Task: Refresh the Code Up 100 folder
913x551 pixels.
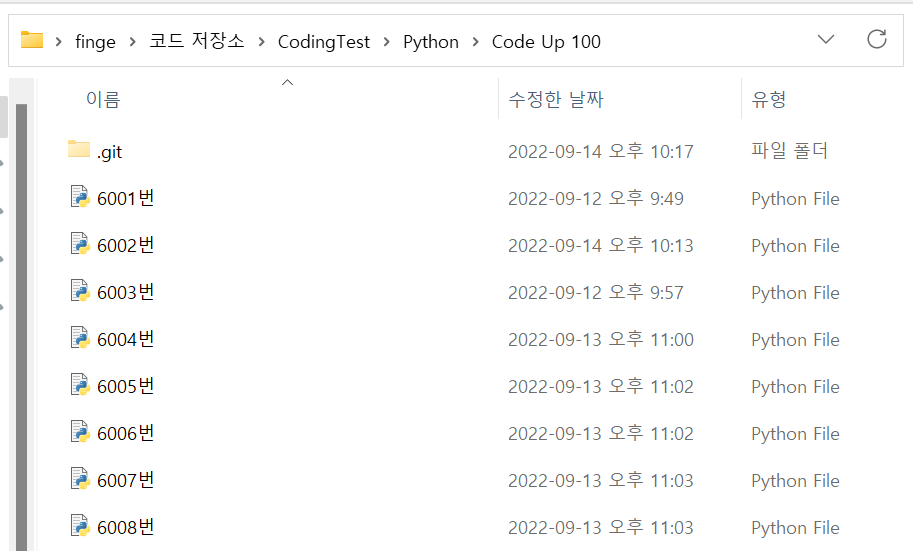Action: [x=876, y=40]
